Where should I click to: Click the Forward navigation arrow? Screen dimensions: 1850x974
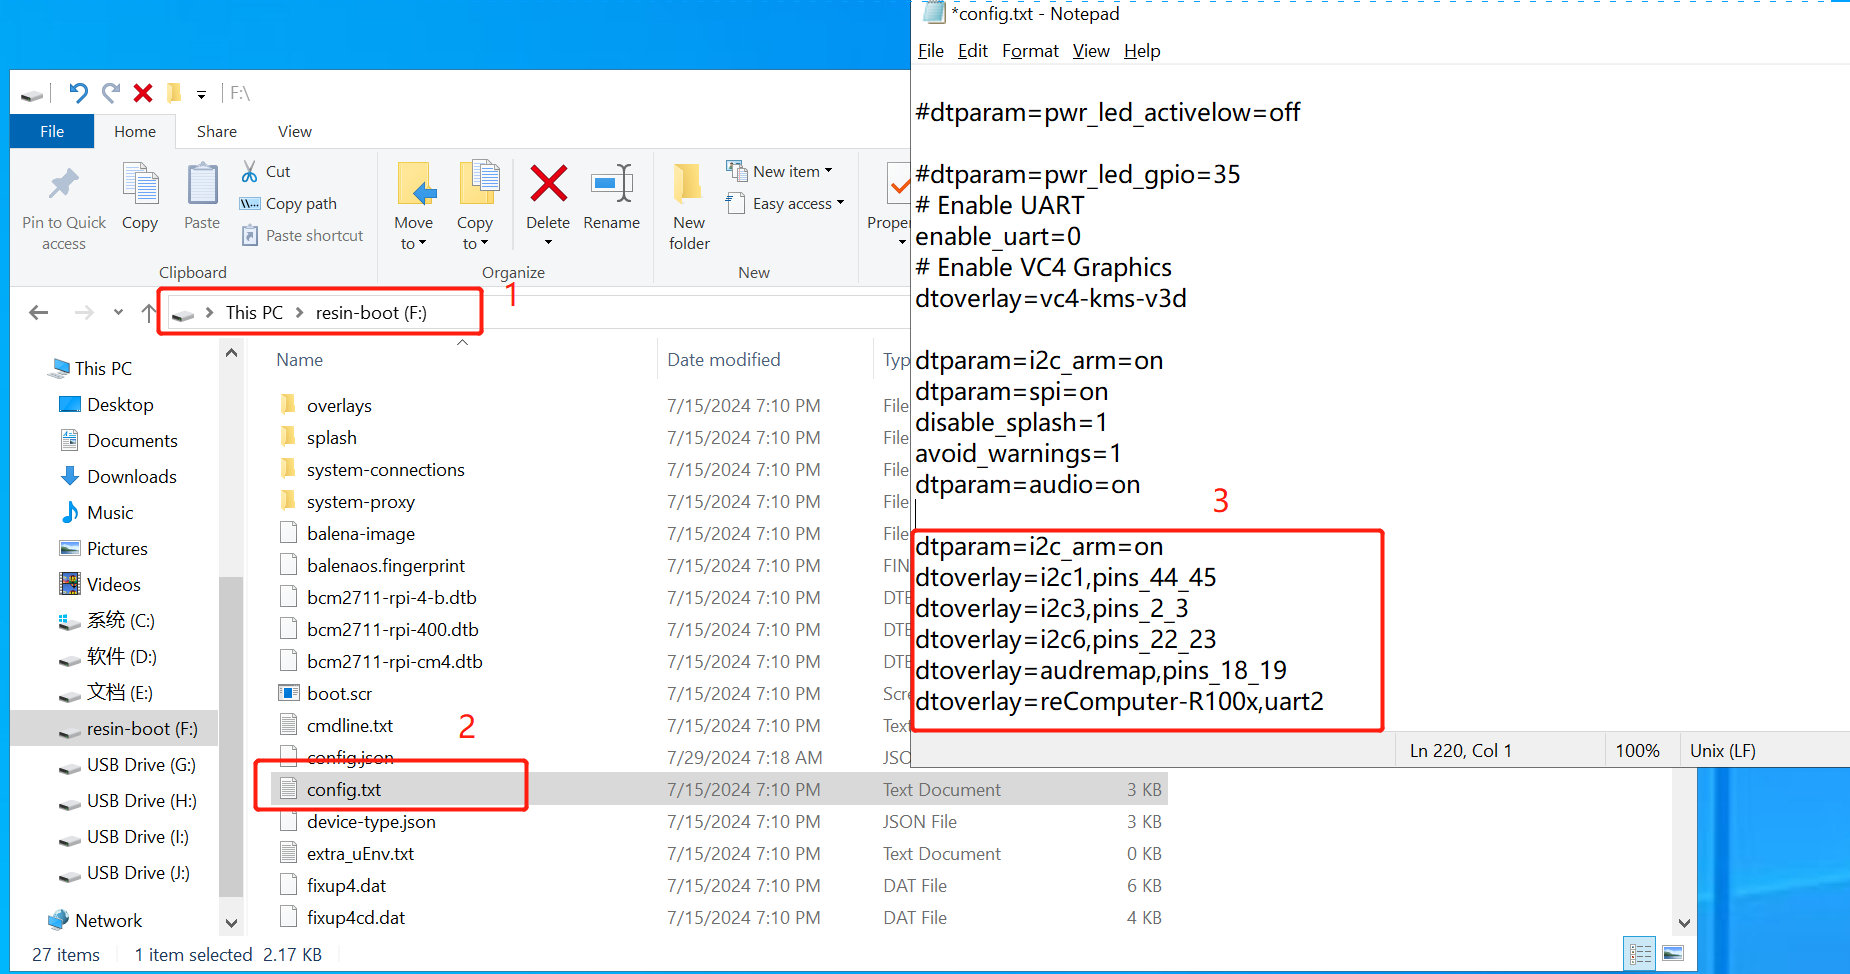(x=84, y=313)
